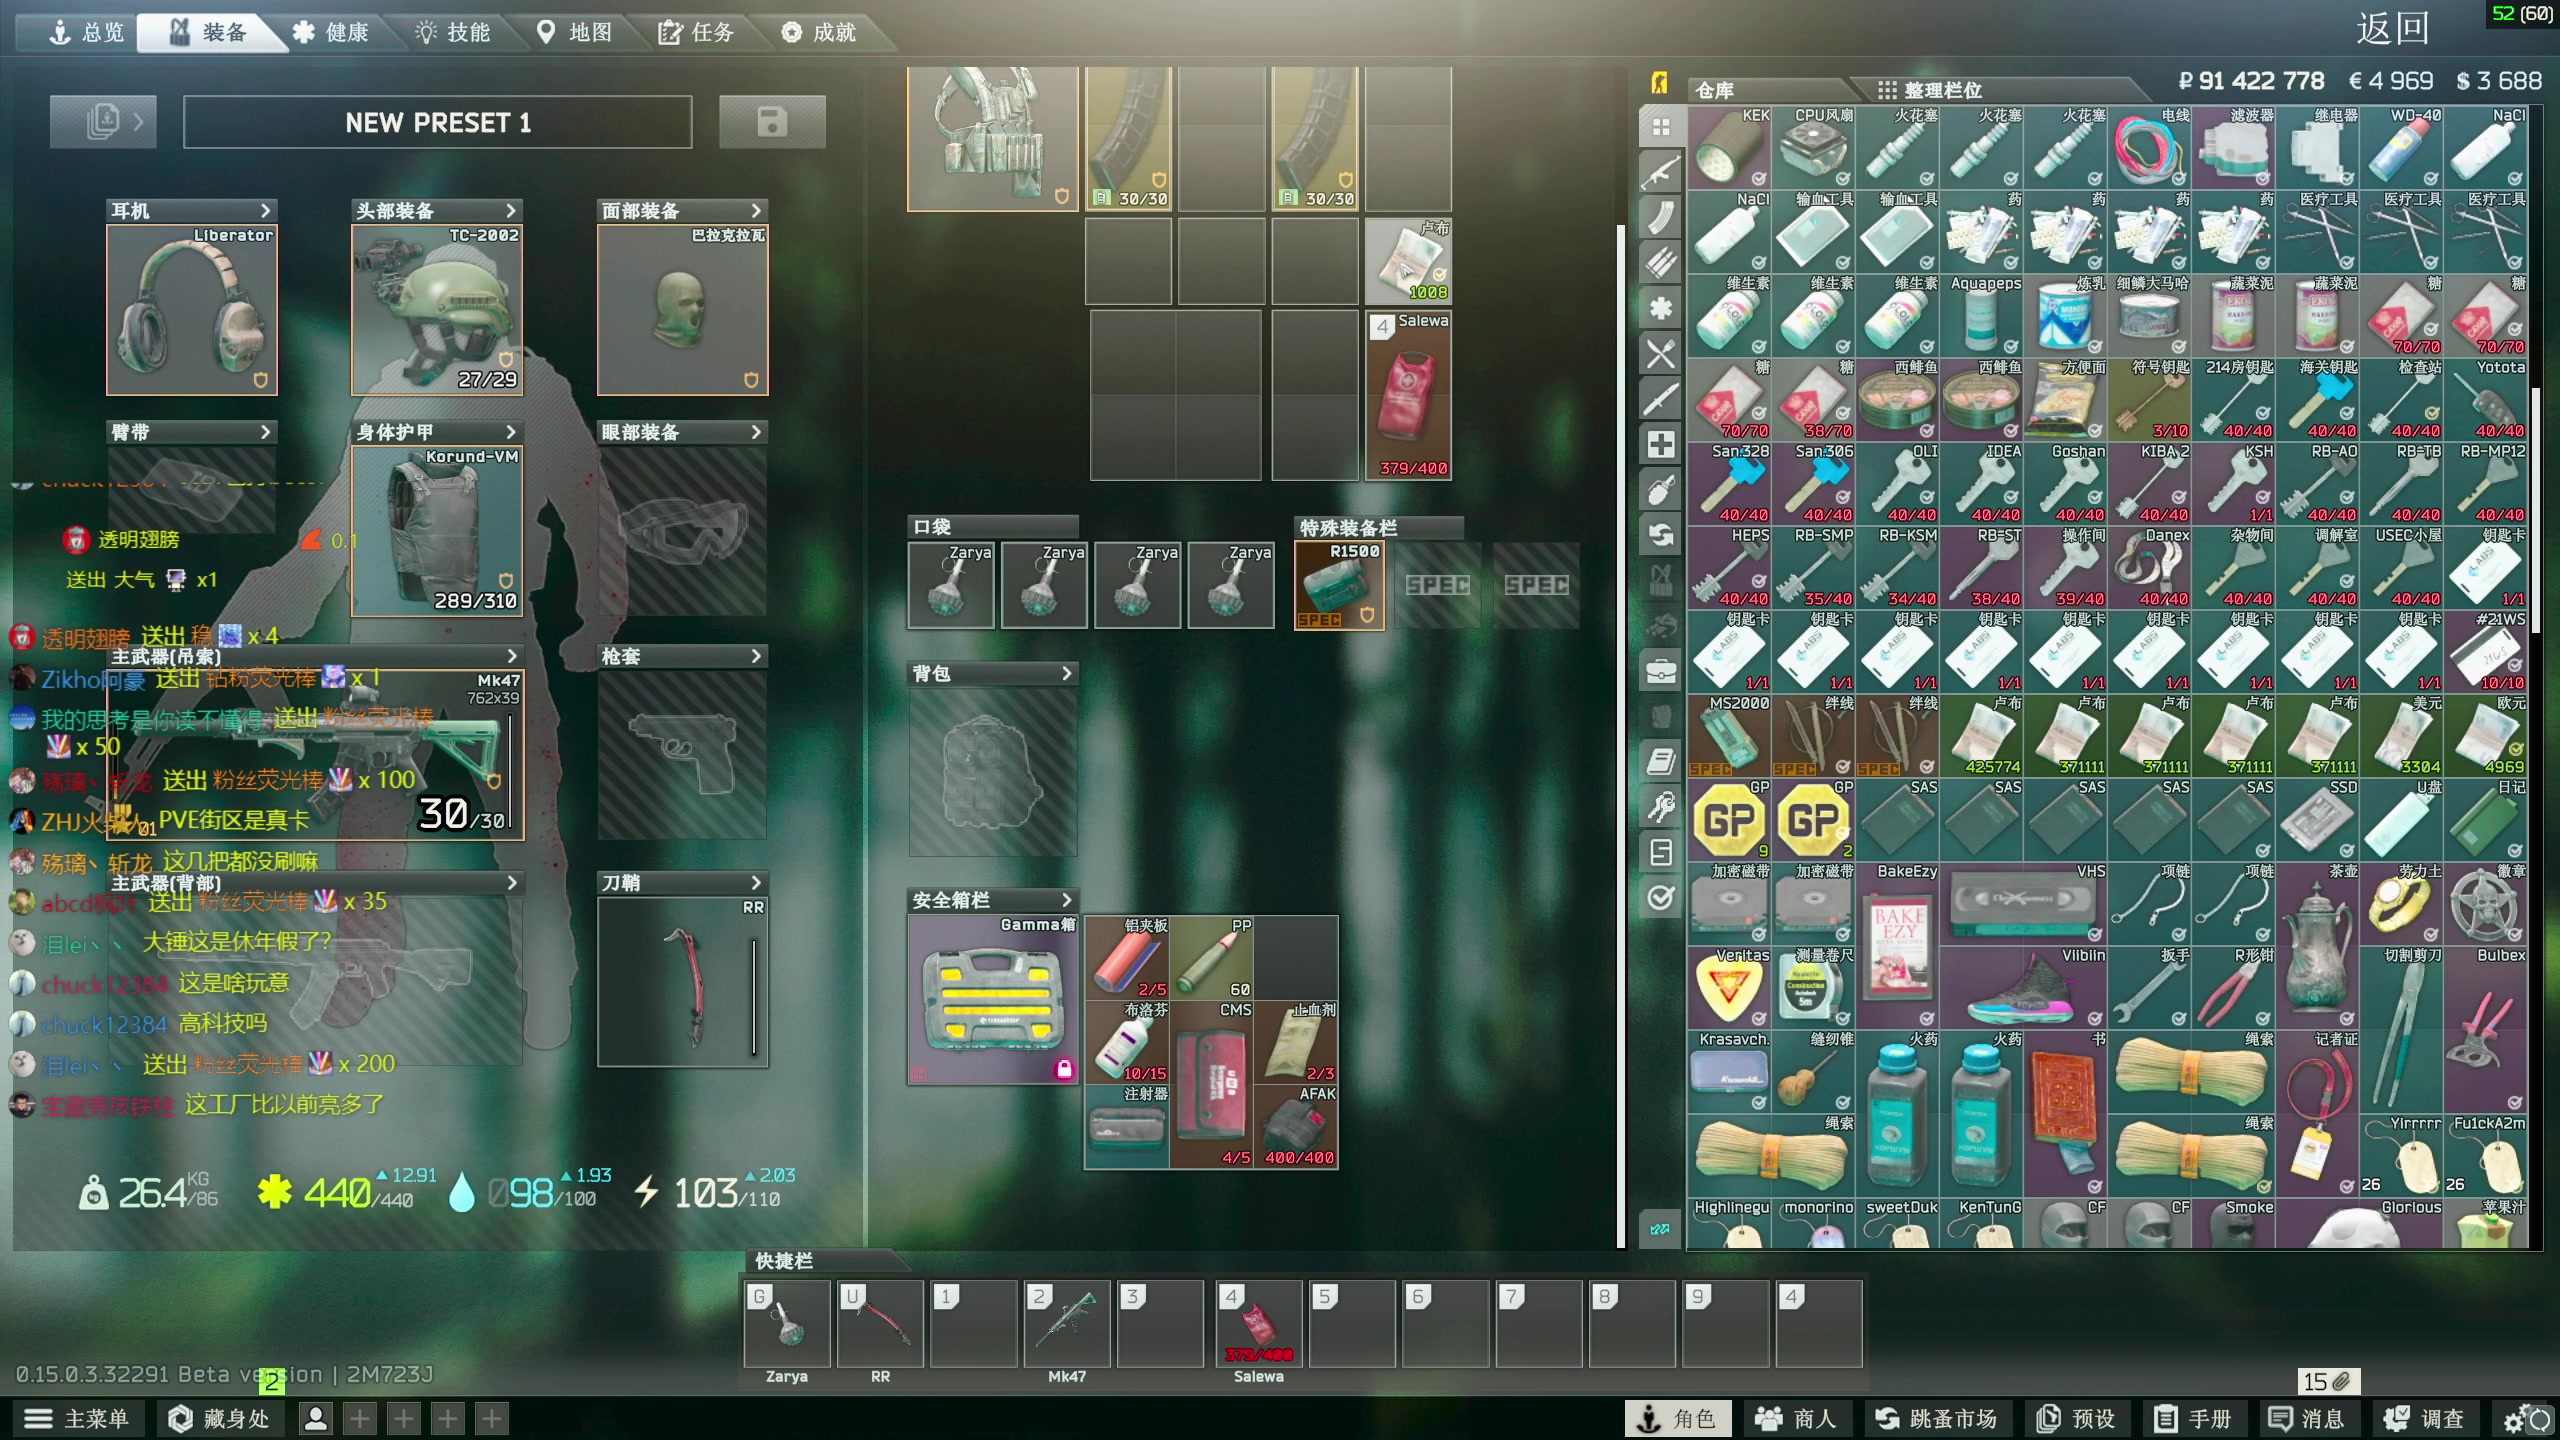
Task: Expand the 枪套 holster slot arrow
Action: pyautogui.click(x=756, y=656)
